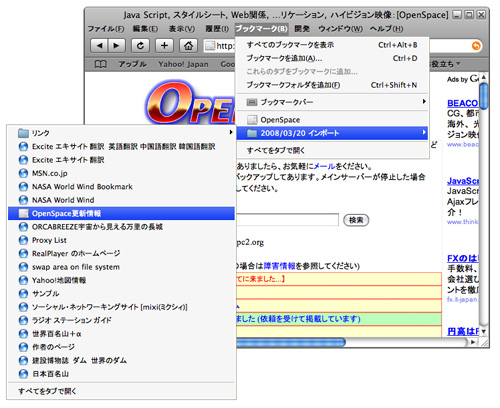
Task: Open the ファイル(F) menu
Action: tap(106, 29)
